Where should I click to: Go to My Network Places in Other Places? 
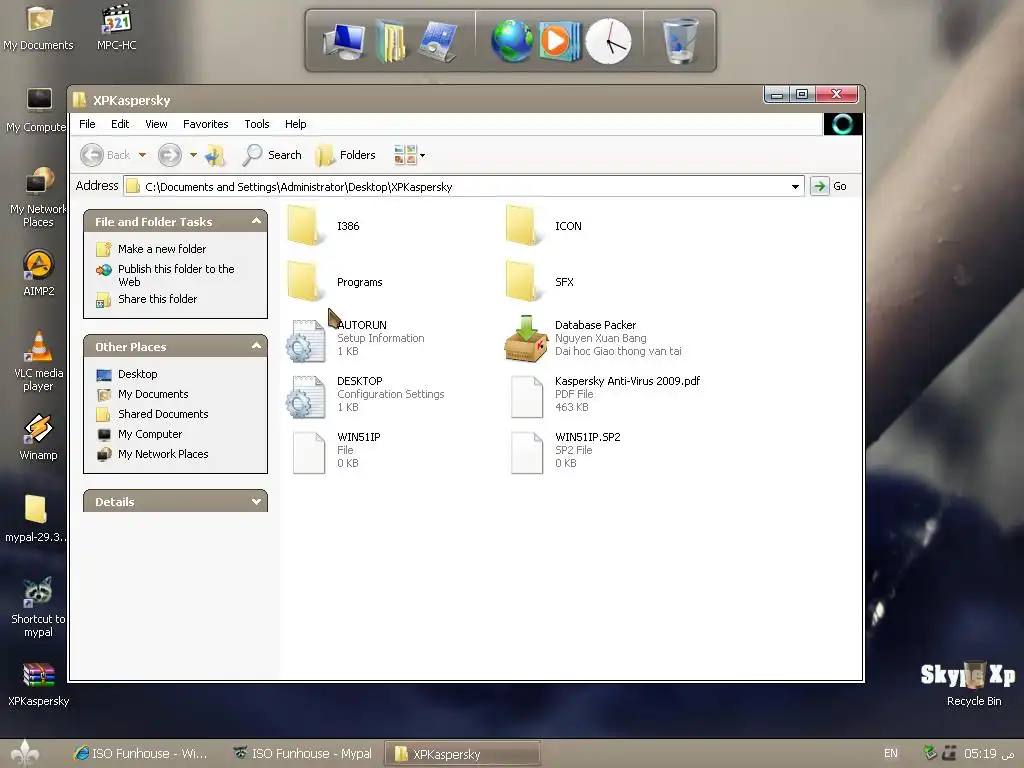tap(163, 454)
